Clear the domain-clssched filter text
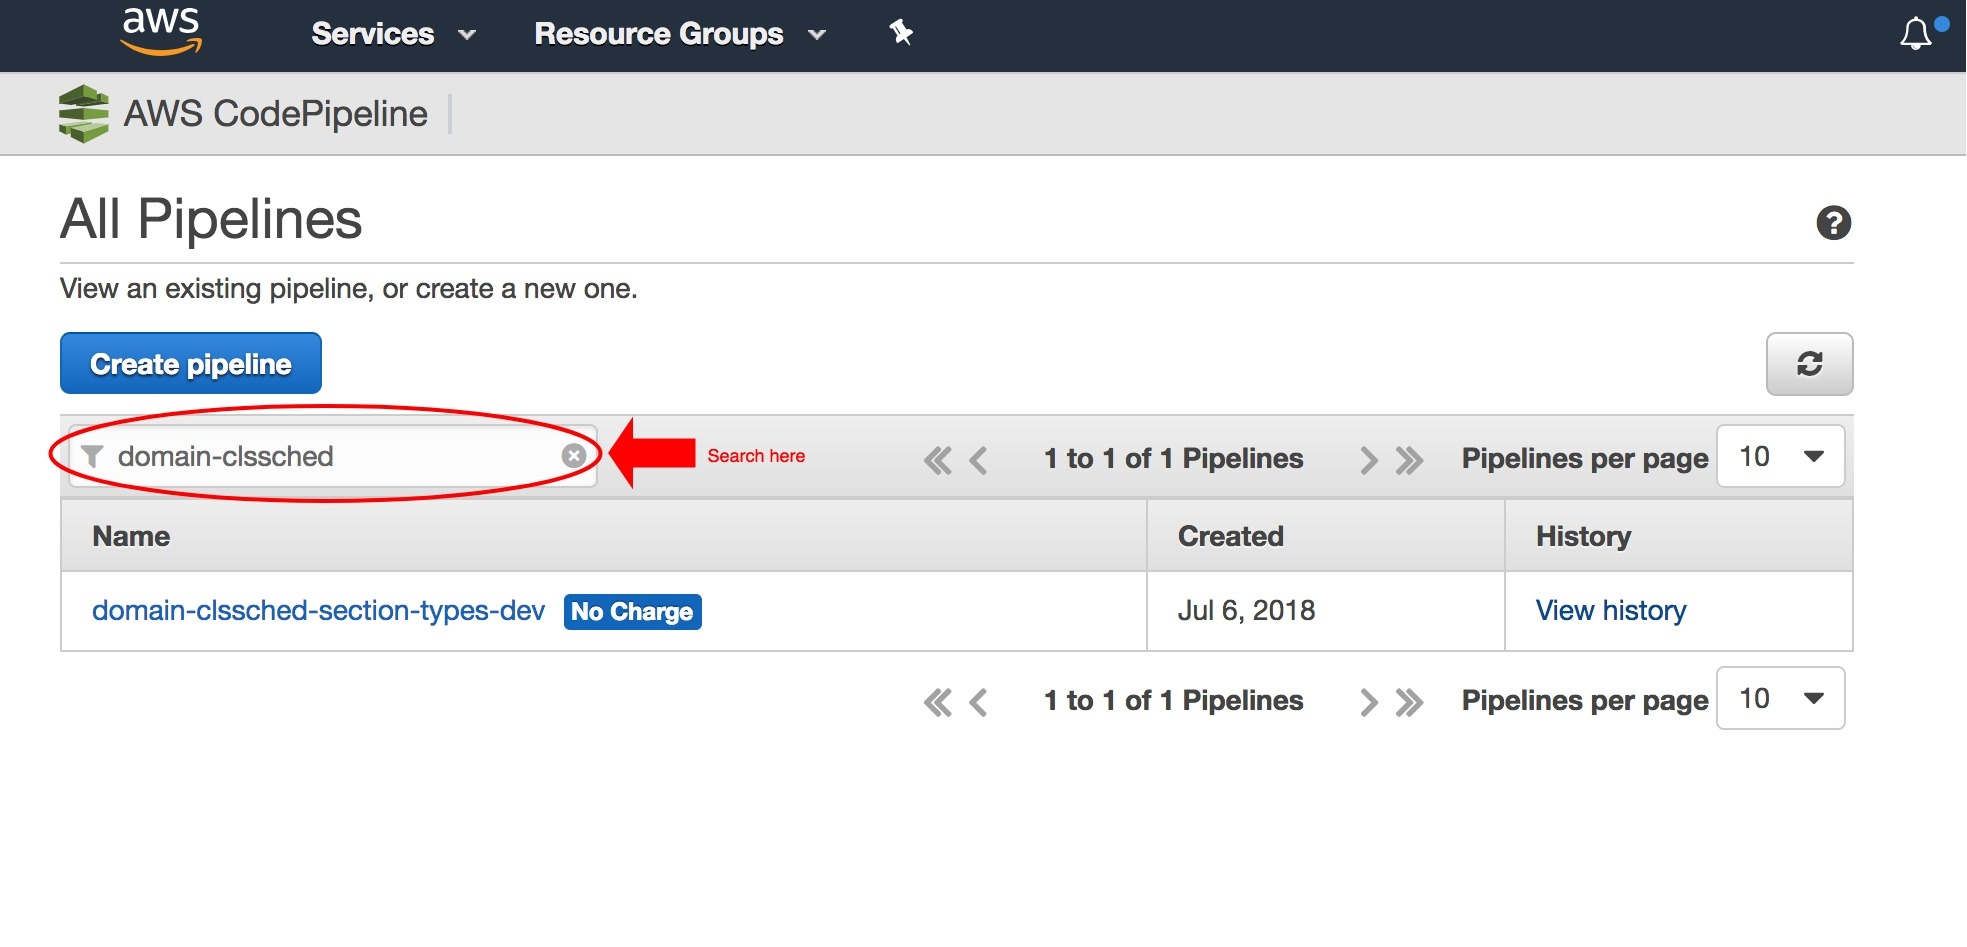The width and height of the screenshot is (1967, 947). (574, 456)
